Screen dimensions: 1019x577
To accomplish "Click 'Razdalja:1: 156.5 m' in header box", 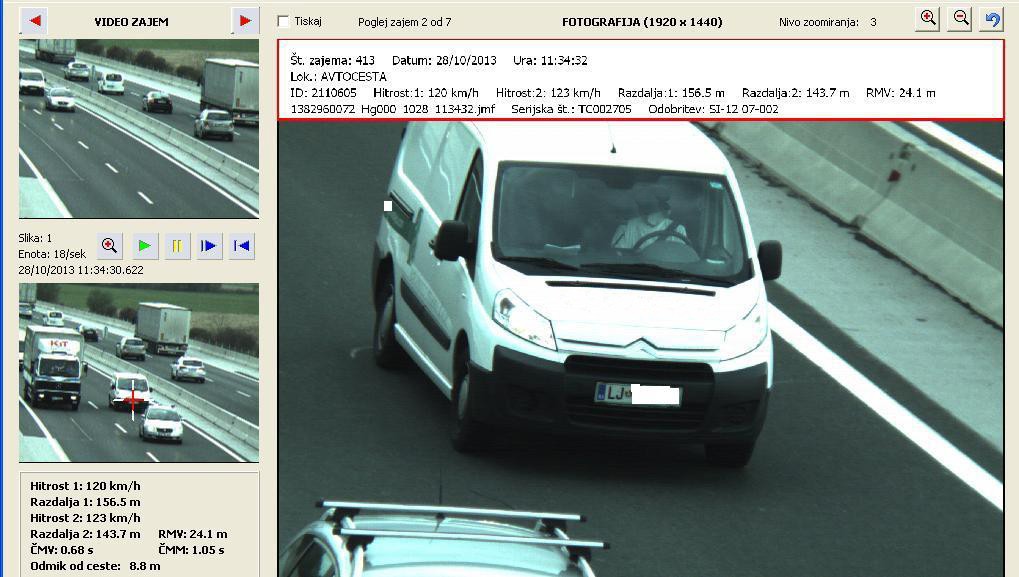I will (671, 93).
